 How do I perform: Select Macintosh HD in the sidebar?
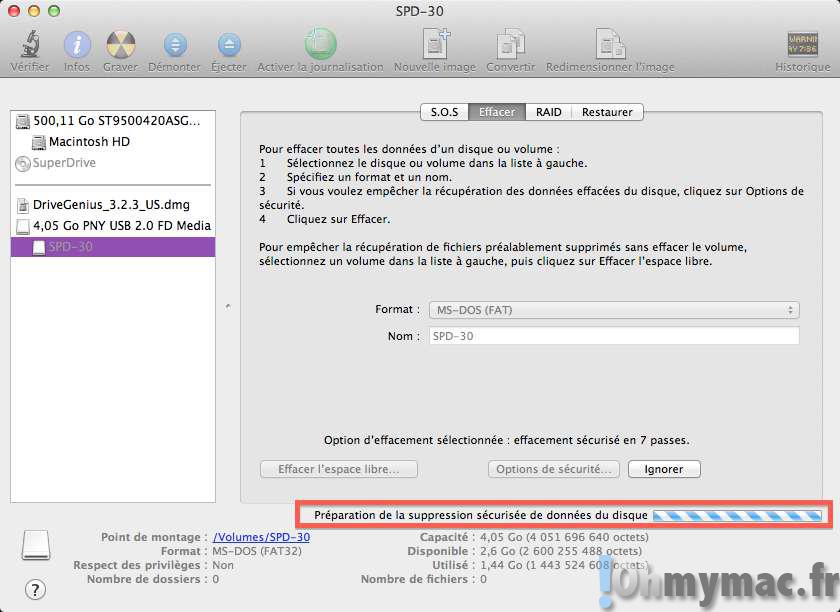point(89,142)
